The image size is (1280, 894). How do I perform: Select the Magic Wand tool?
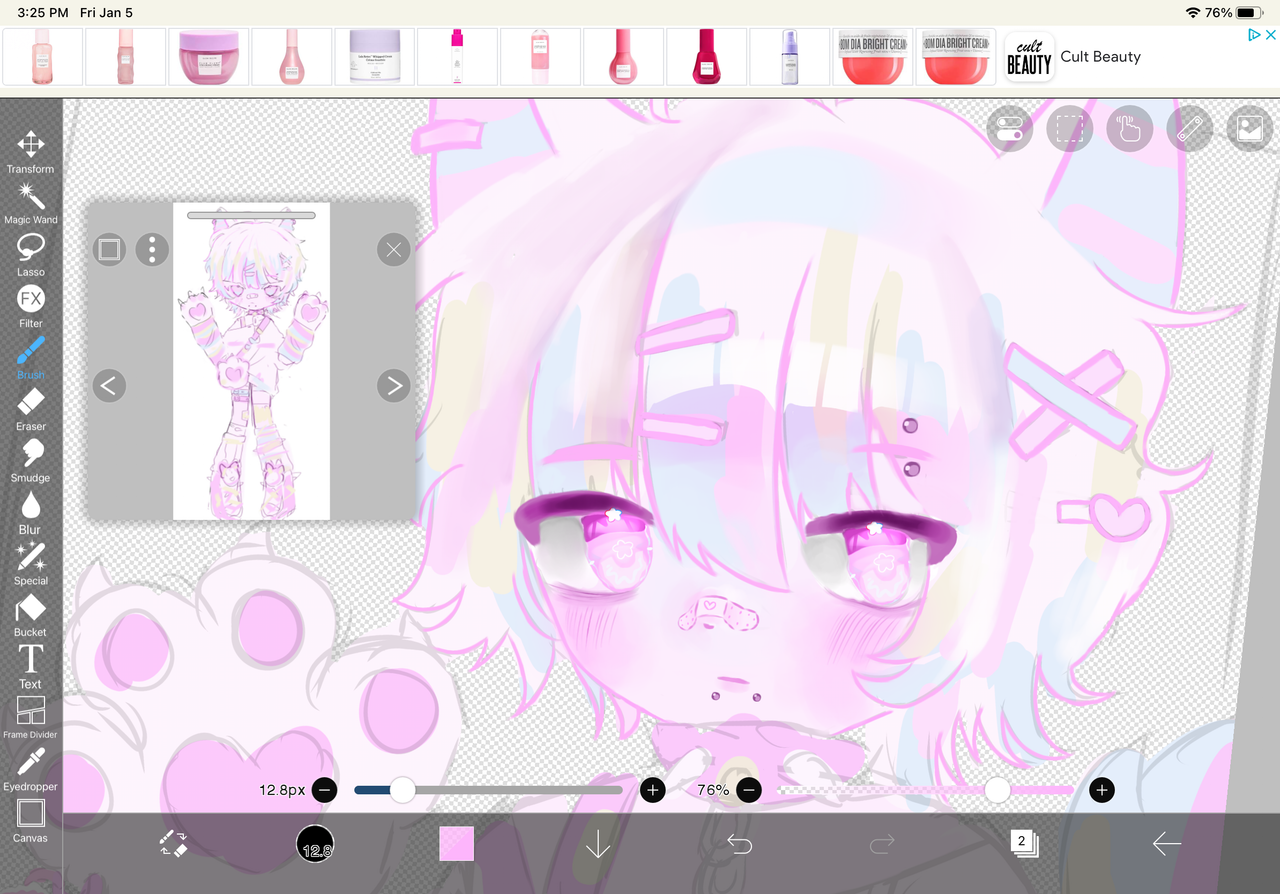click(30, 203)
